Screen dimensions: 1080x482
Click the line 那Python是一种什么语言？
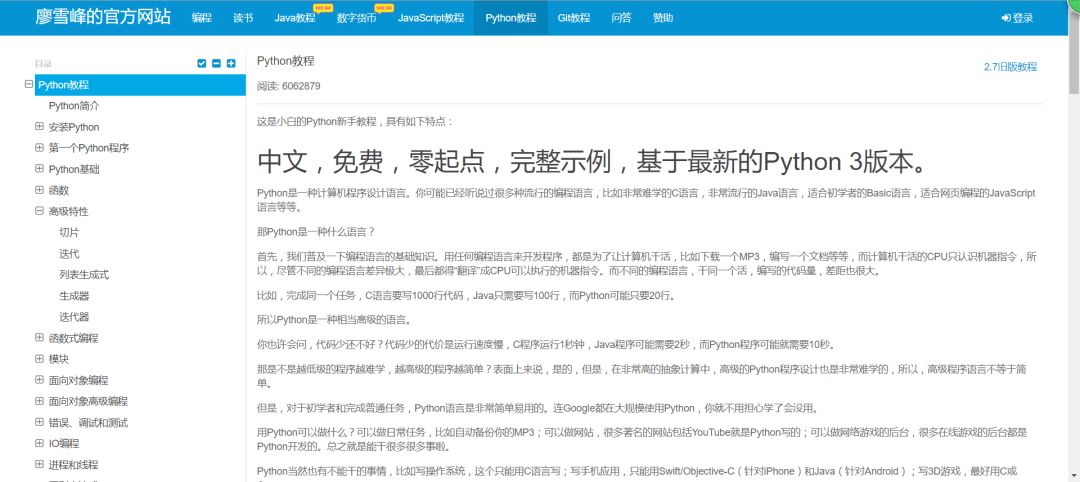coord(315,231)
